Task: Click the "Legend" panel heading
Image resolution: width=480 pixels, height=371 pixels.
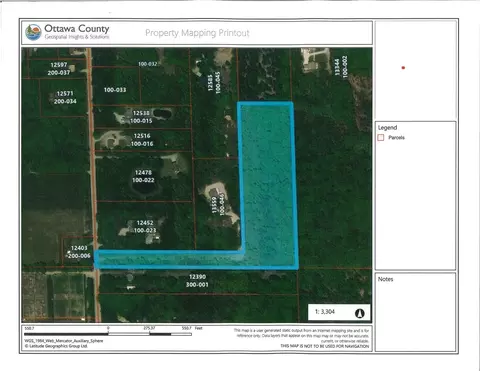Action: [387, 128]
